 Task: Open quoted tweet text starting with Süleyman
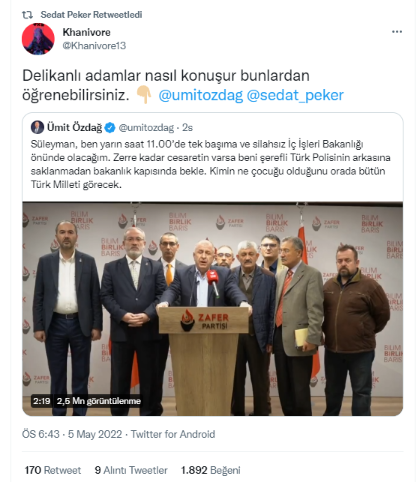(210, 164)
